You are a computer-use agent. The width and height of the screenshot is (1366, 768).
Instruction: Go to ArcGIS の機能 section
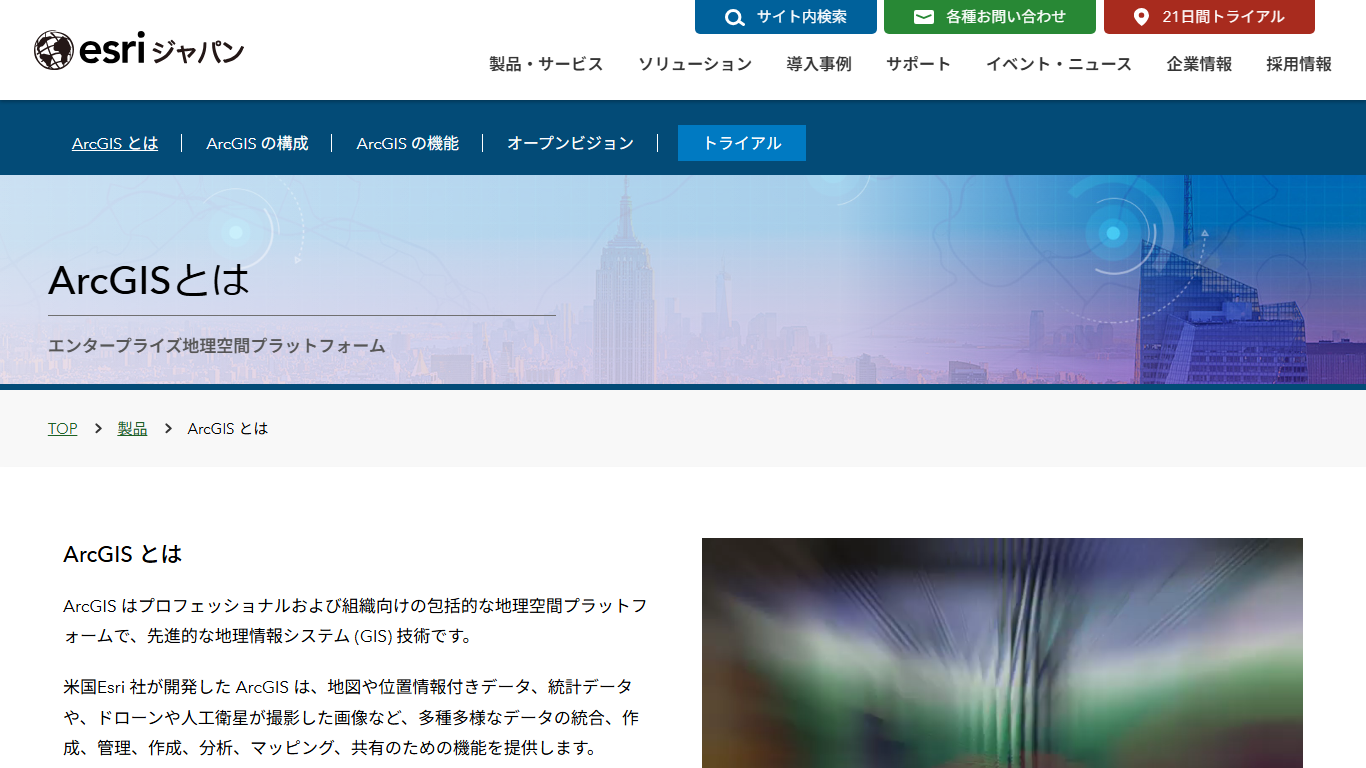[408, 143]
